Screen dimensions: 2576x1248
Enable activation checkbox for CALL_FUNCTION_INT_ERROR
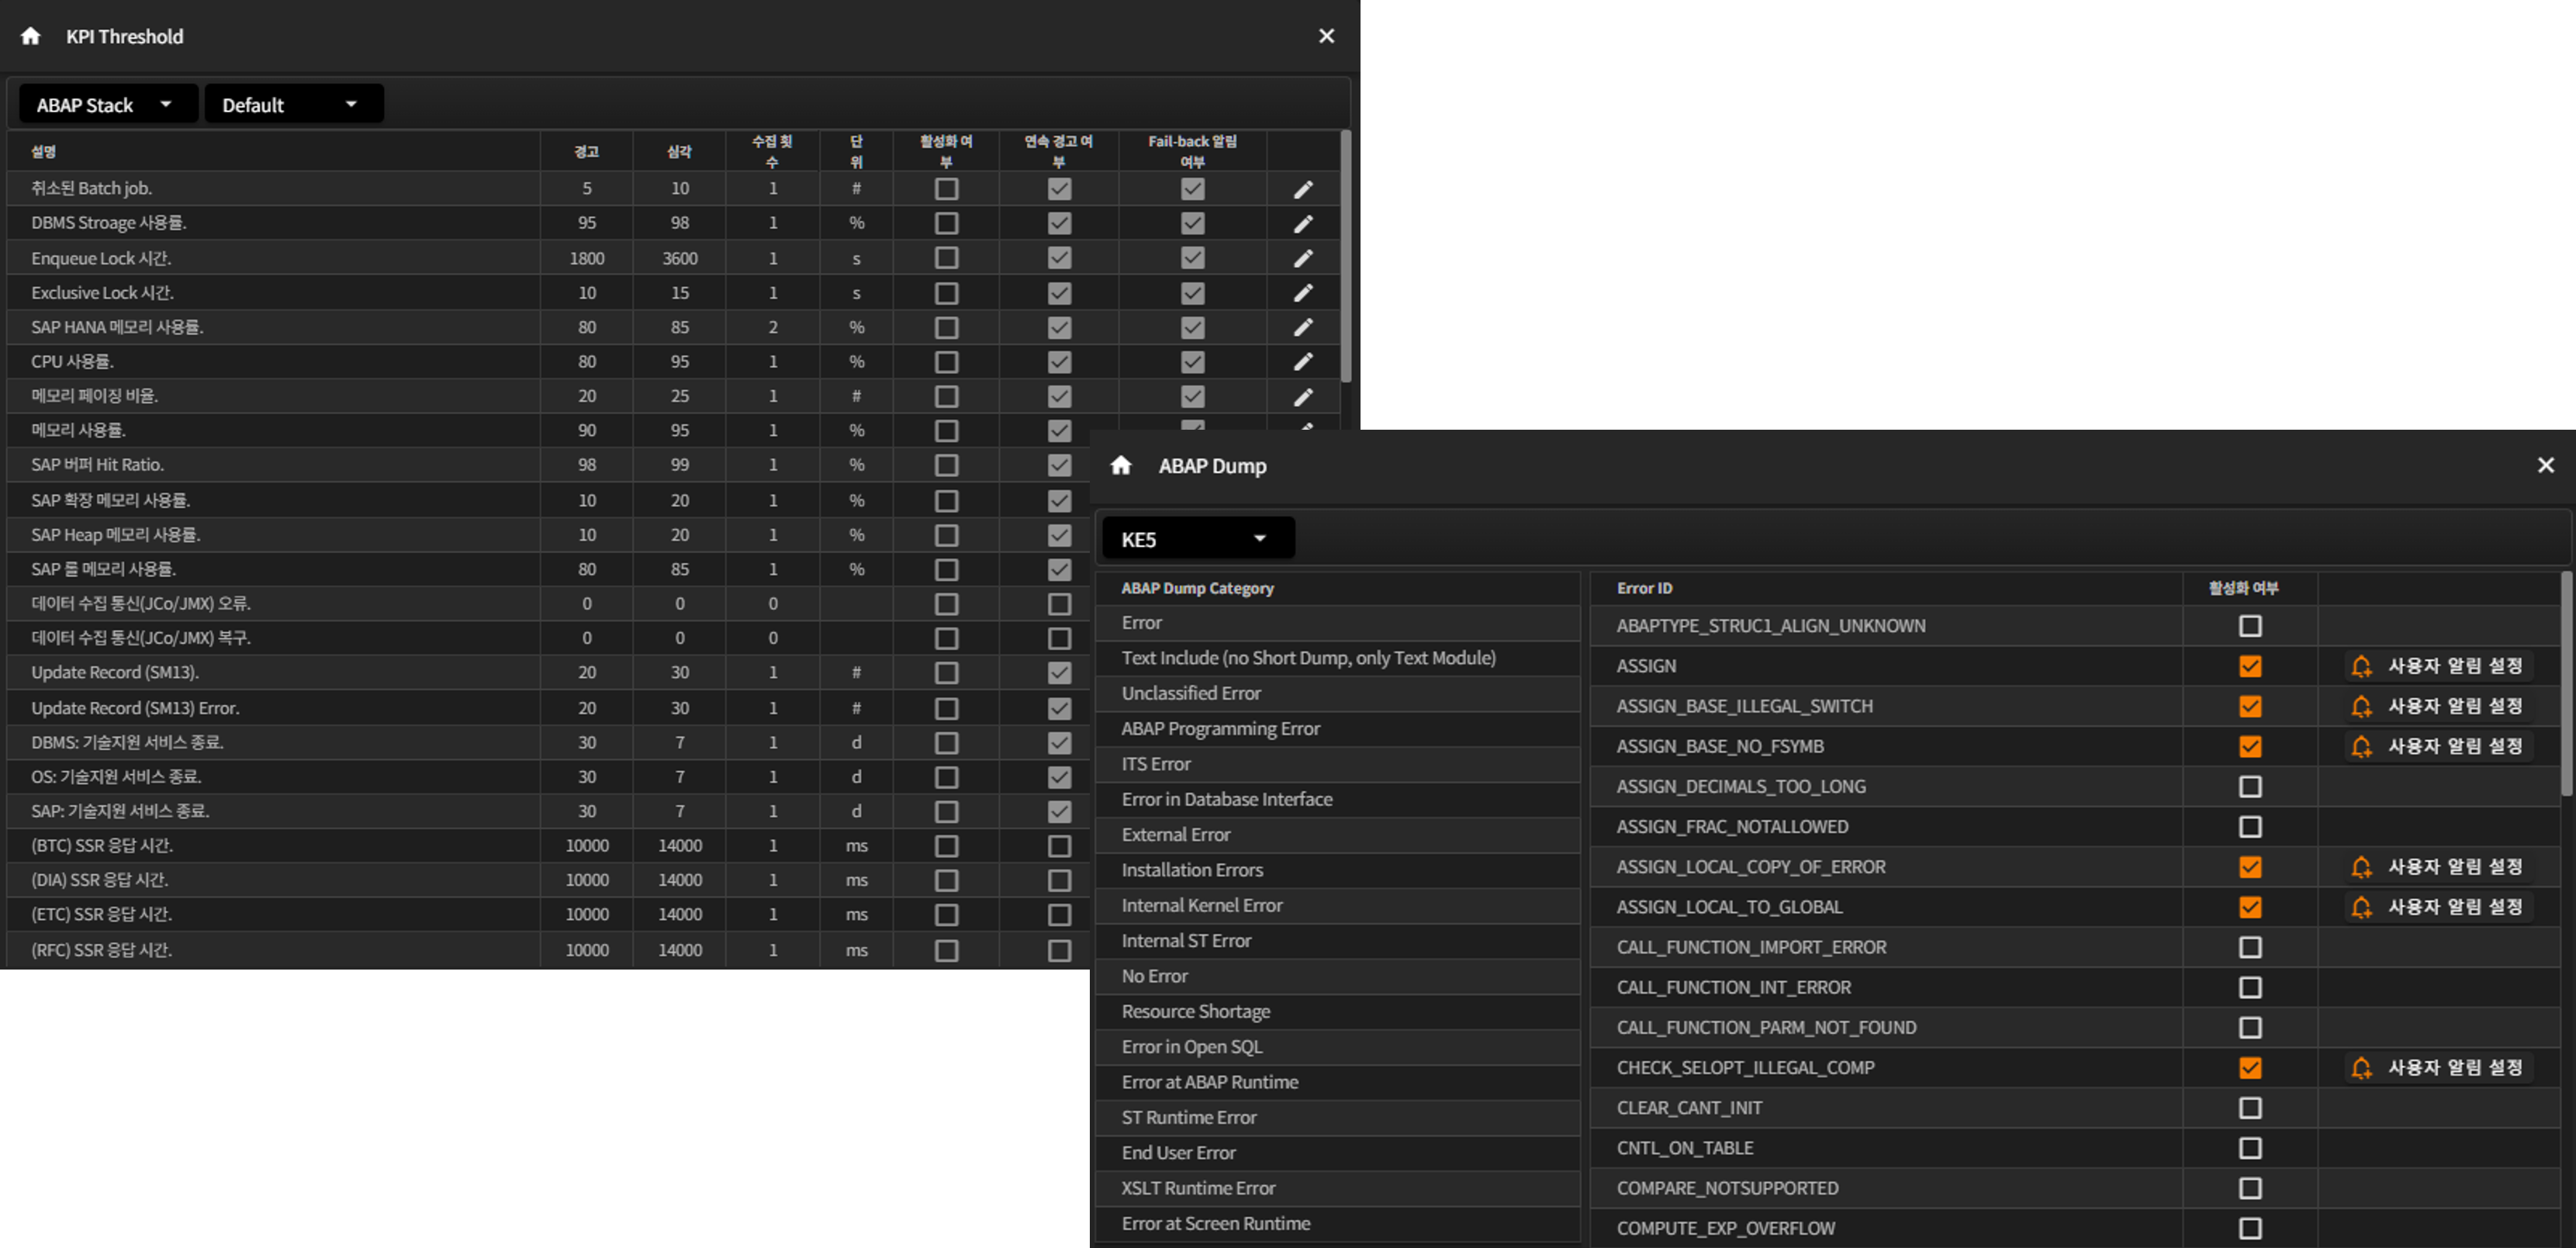[2250, 988]
